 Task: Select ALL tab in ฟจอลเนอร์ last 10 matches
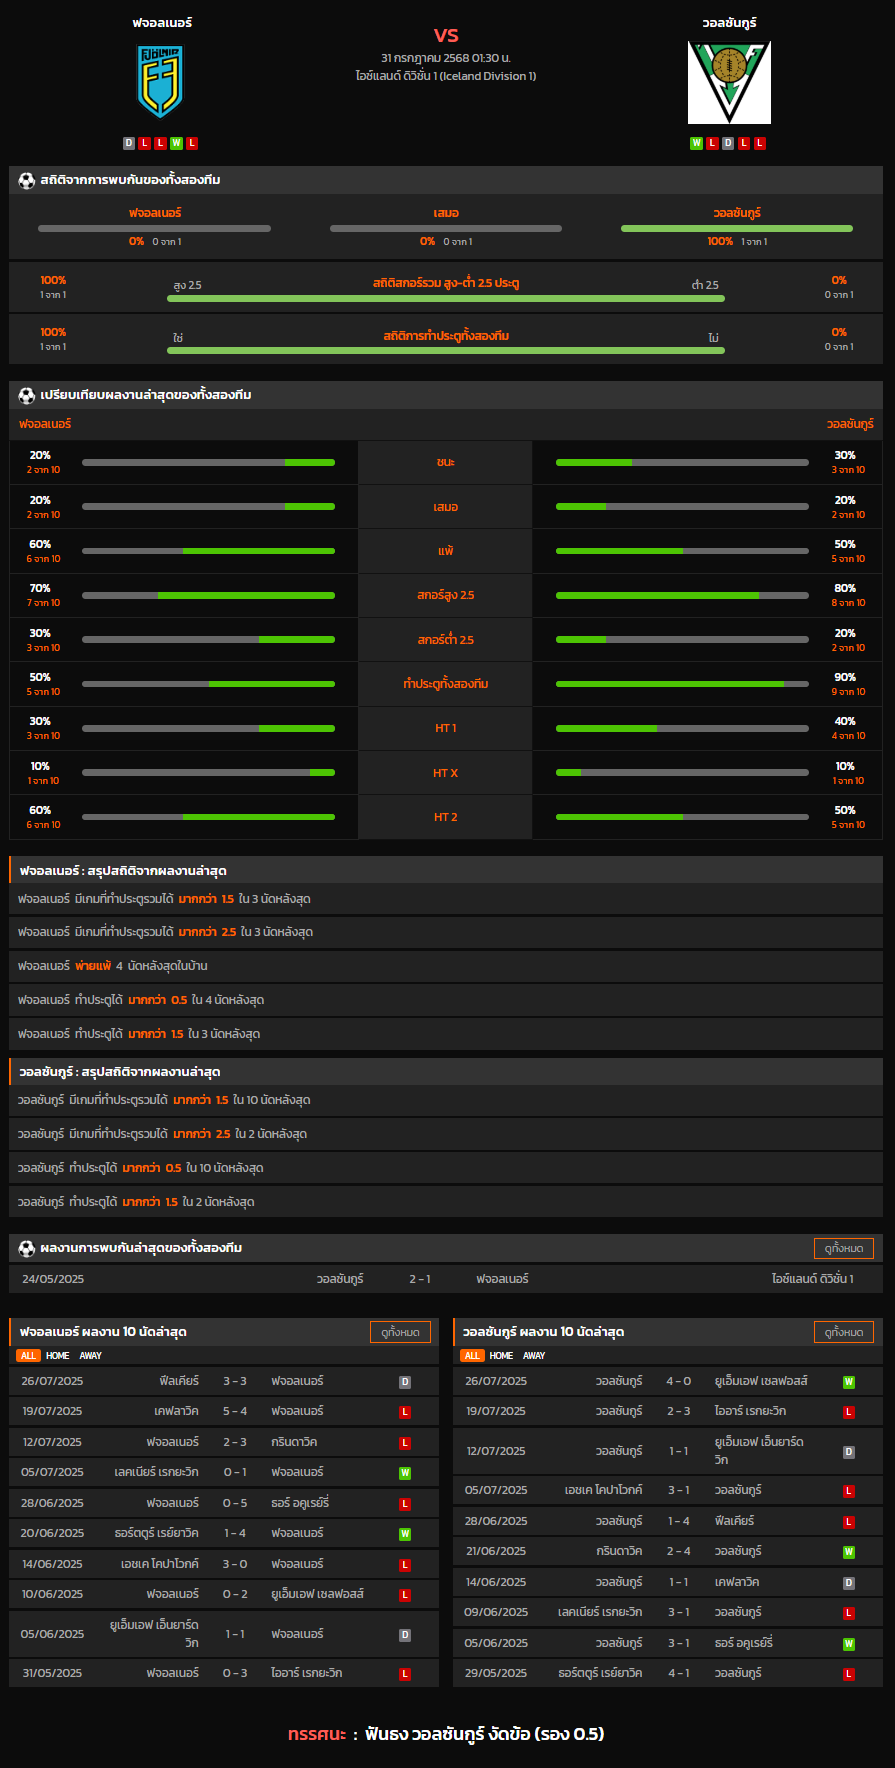click(x=28, y=1356)
